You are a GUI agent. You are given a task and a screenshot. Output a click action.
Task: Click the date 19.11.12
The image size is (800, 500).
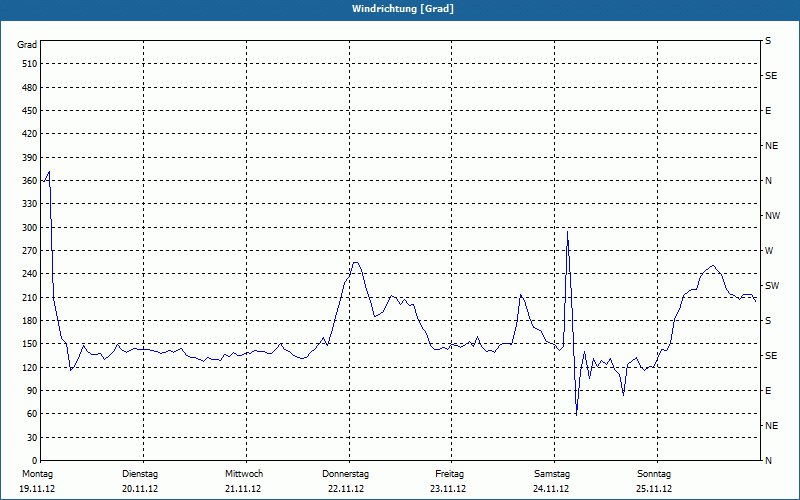[37, 489]
